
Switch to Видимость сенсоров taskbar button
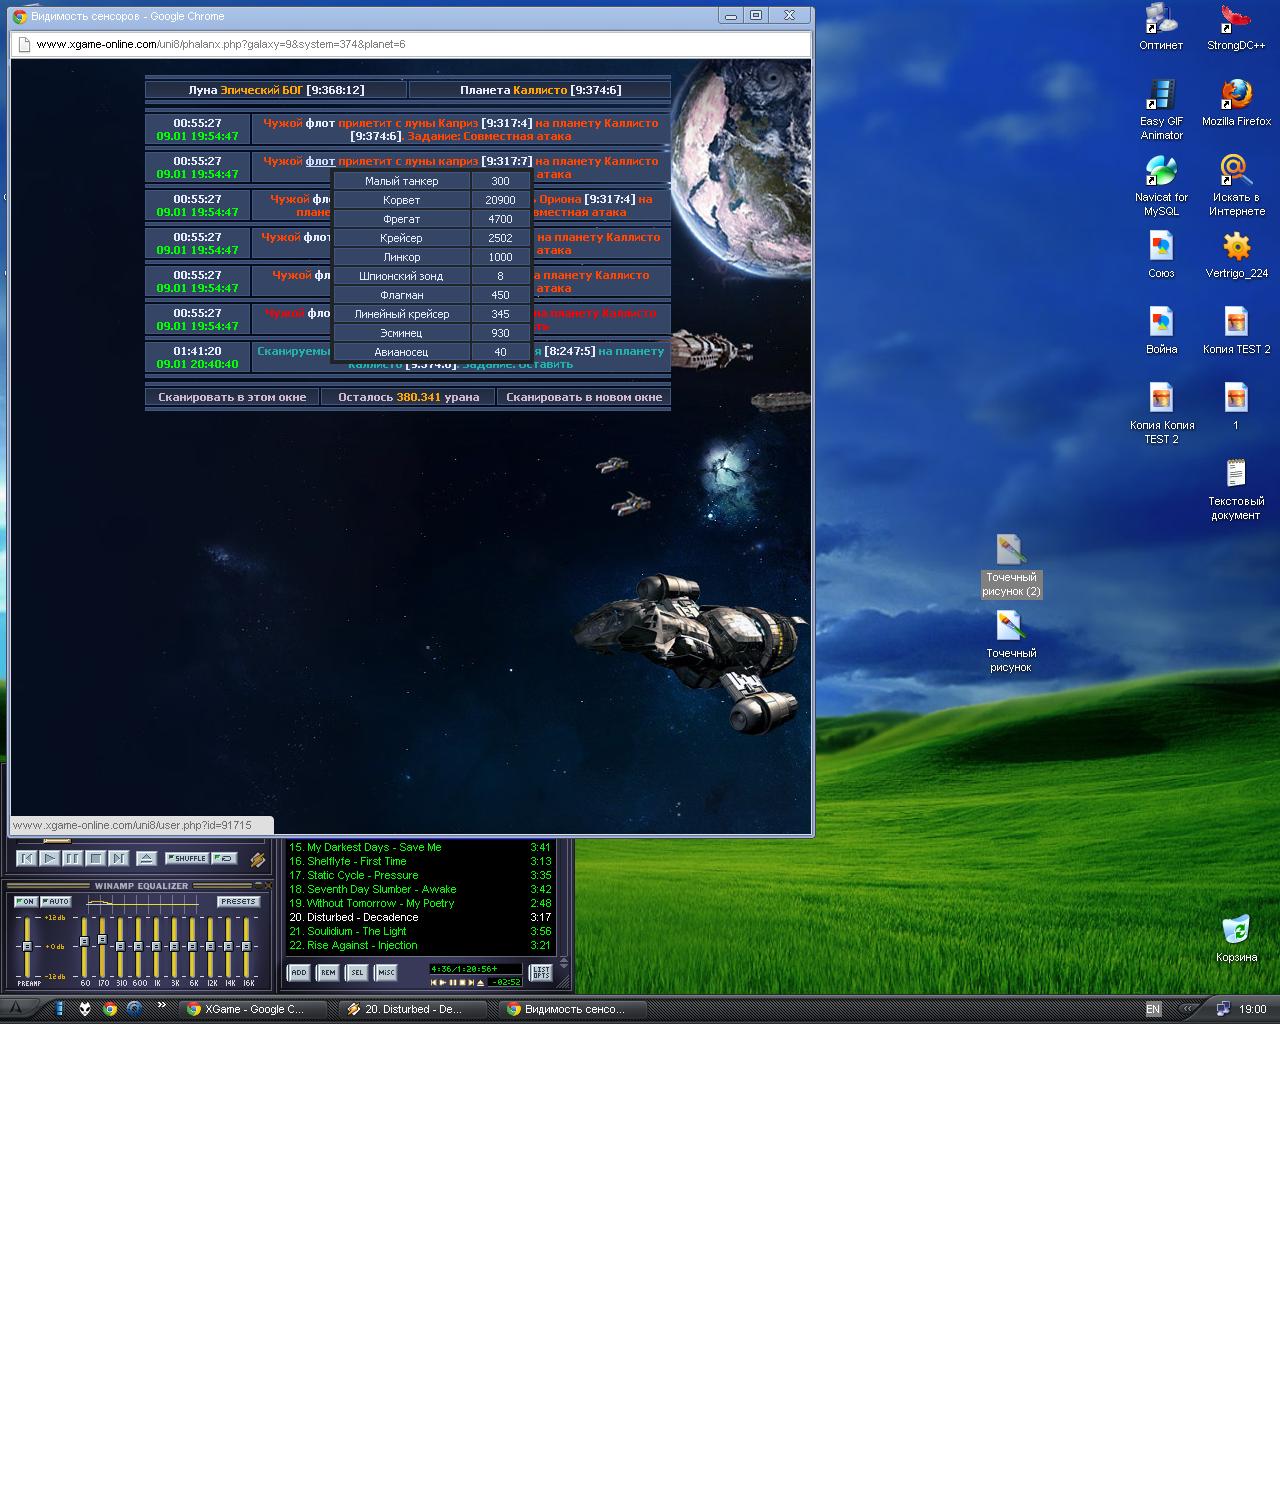coord(573,1009)
